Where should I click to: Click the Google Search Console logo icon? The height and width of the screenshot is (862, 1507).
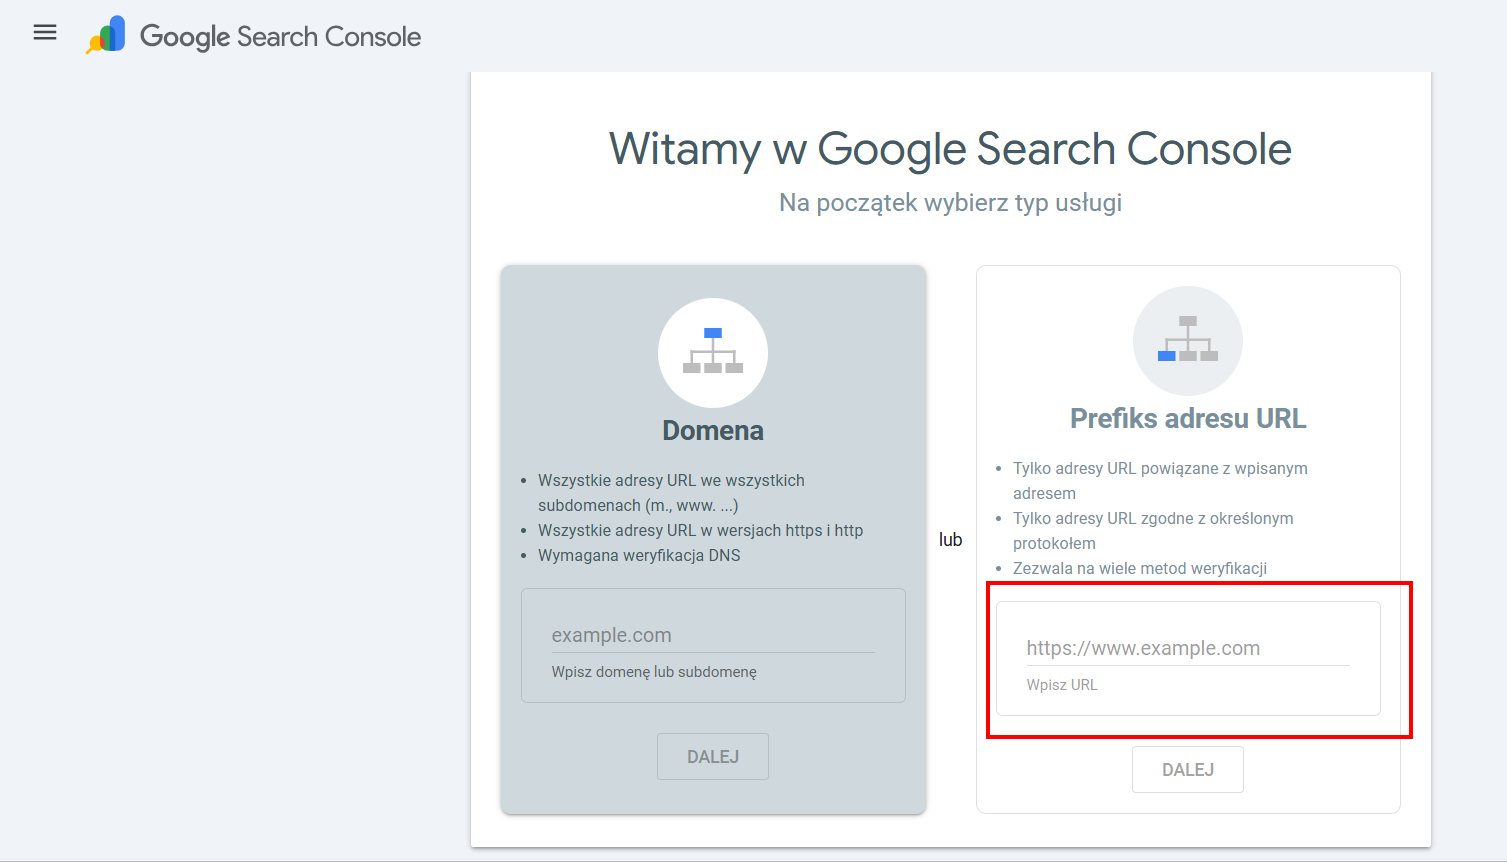coord(107,35)
